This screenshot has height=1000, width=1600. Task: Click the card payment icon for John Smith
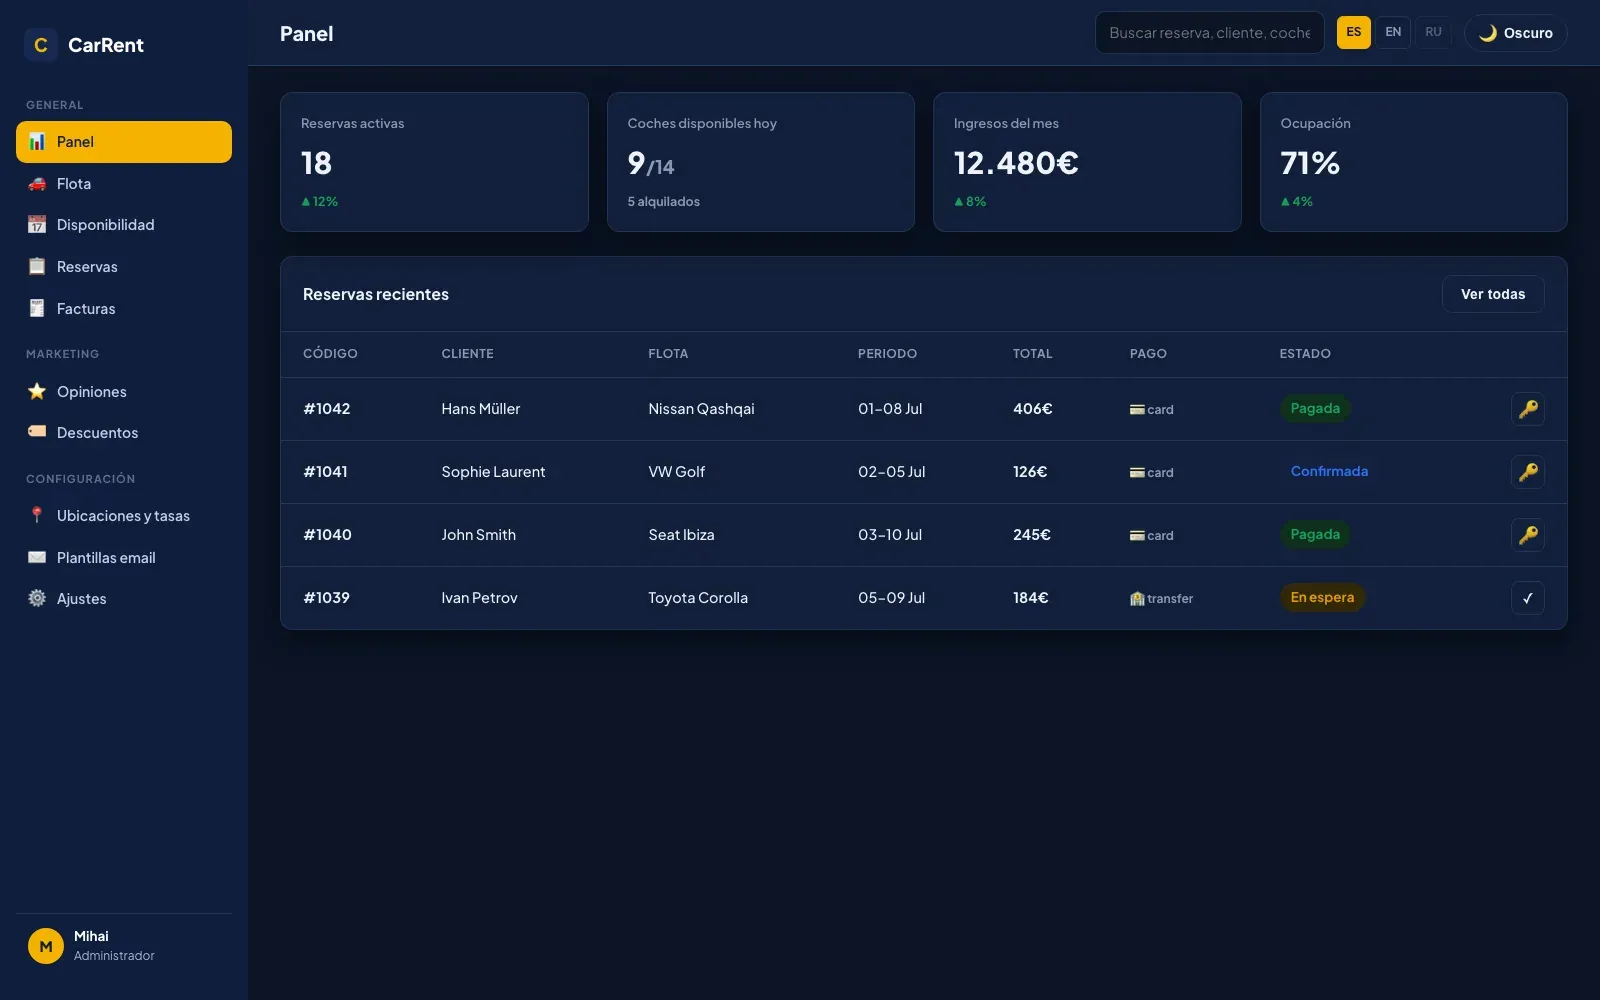coord(1137,536)
